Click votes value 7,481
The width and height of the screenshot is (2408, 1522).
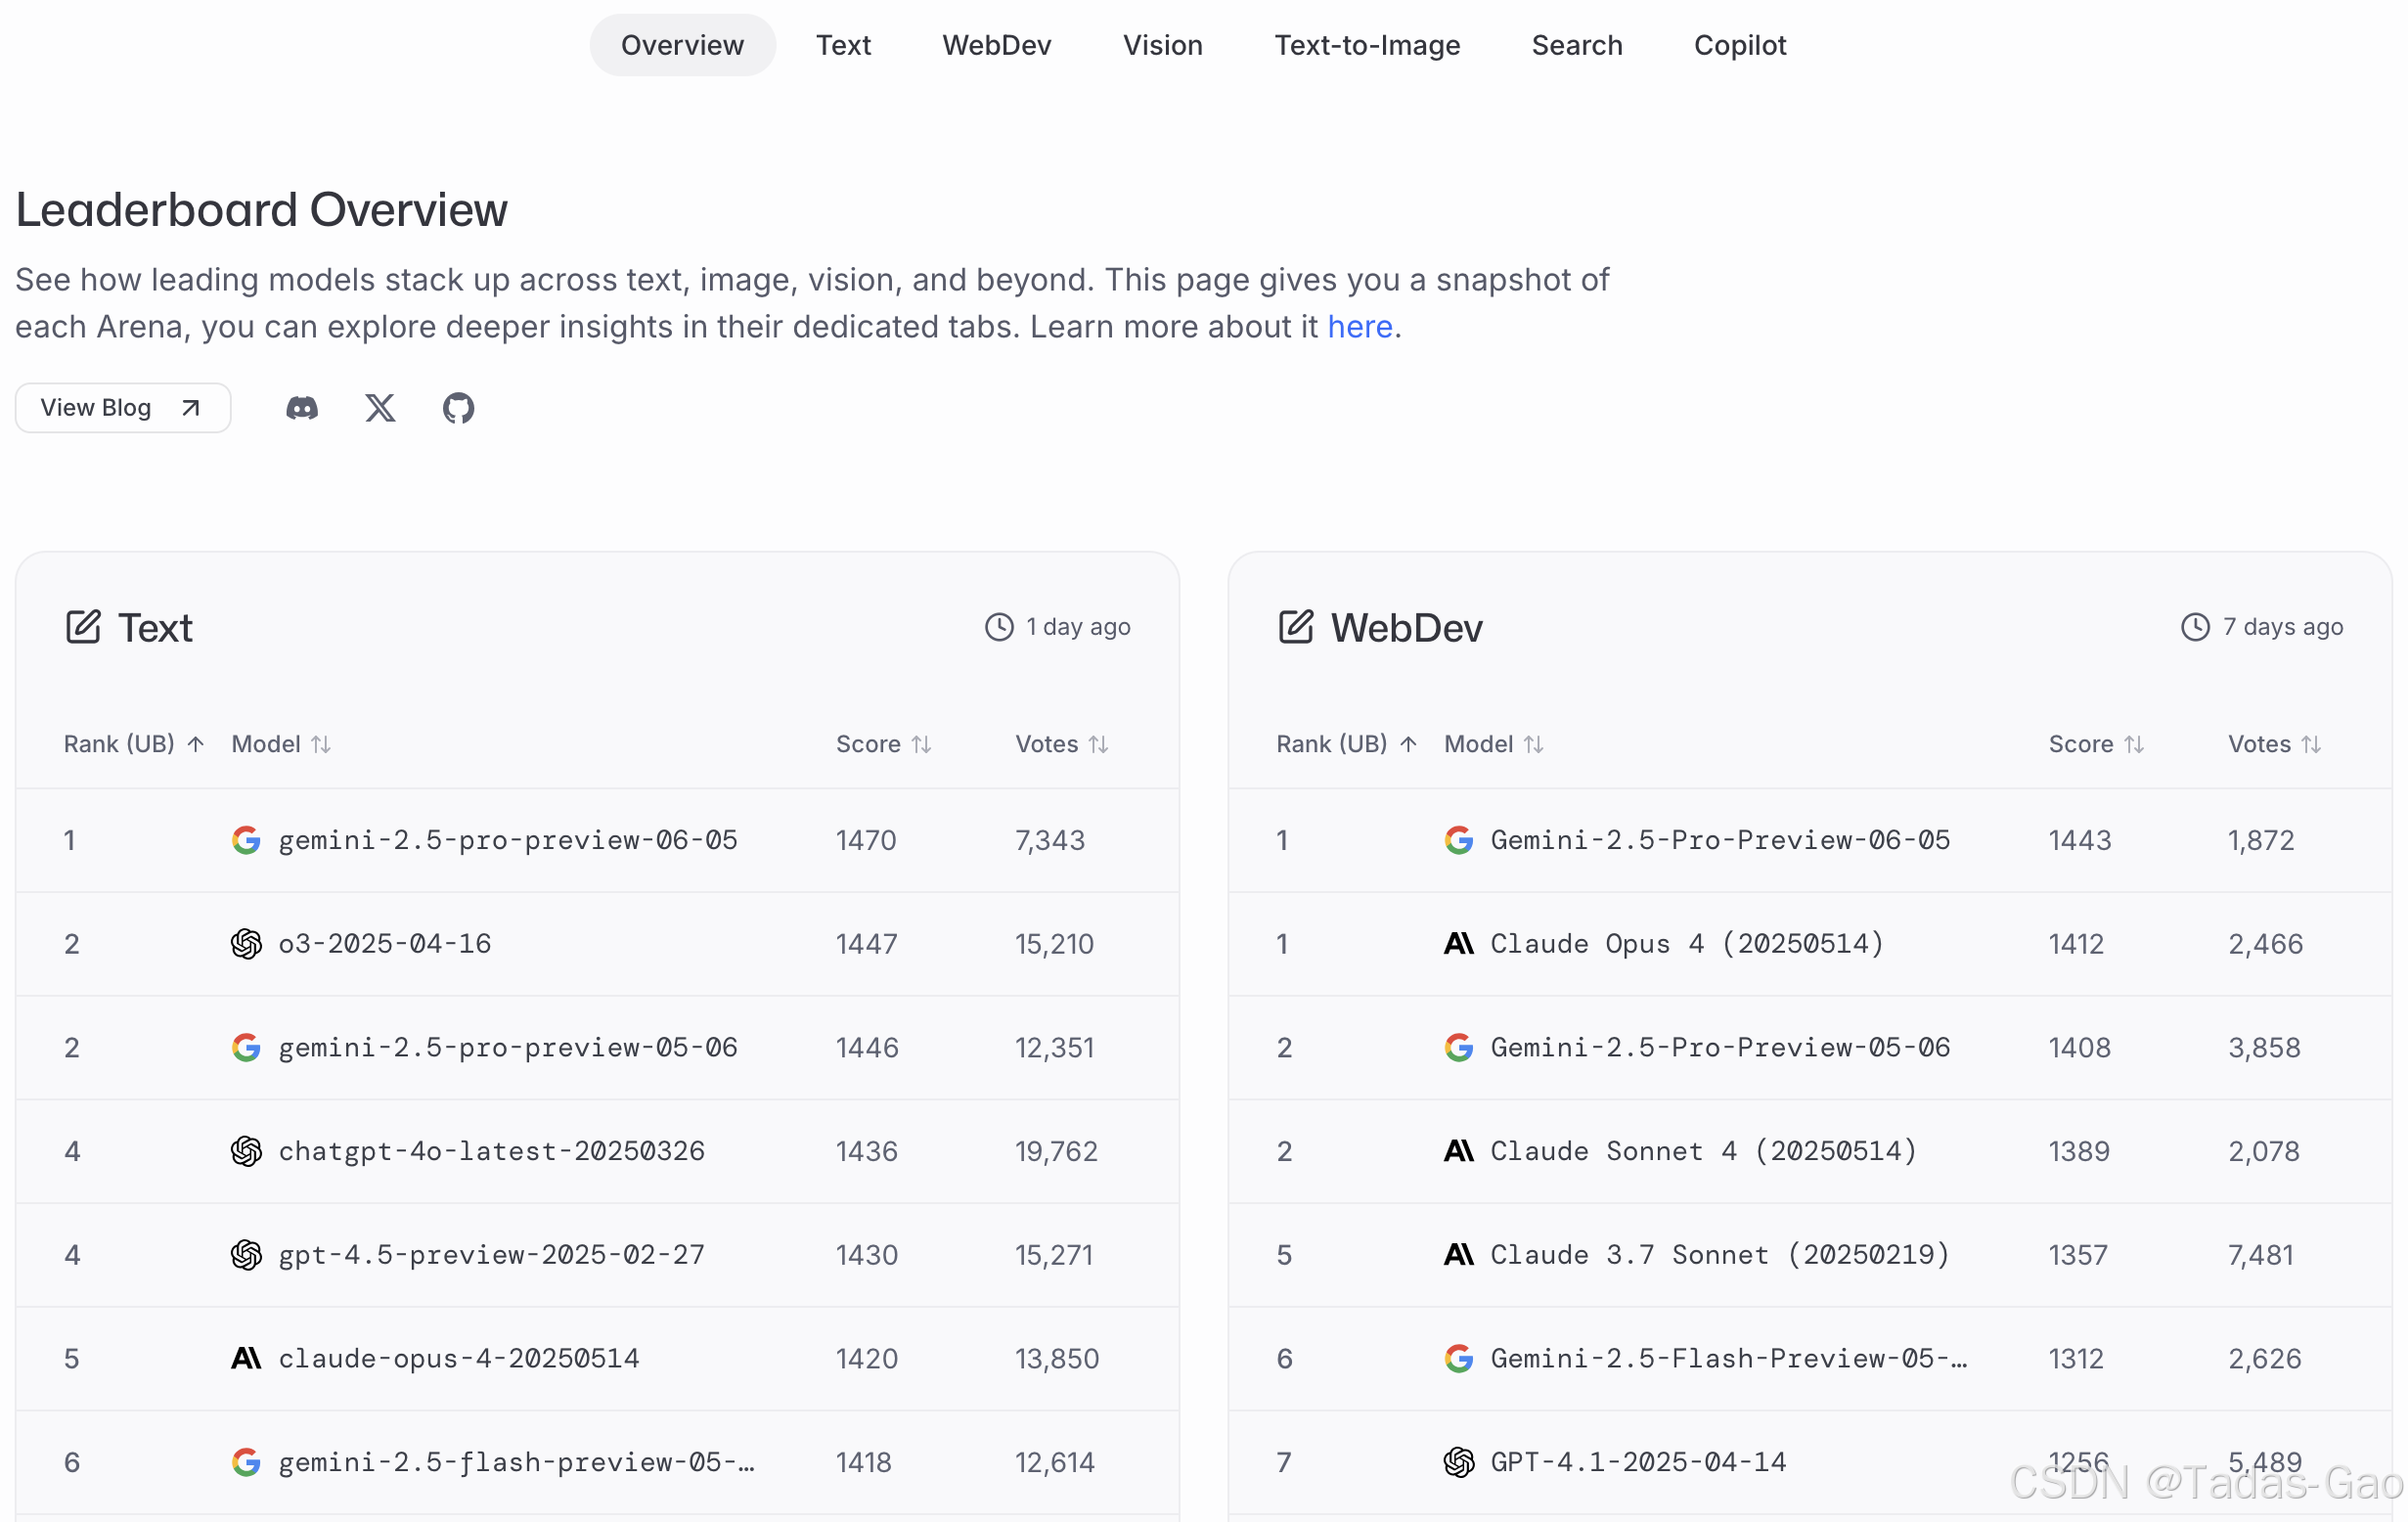[2260, 1255]
